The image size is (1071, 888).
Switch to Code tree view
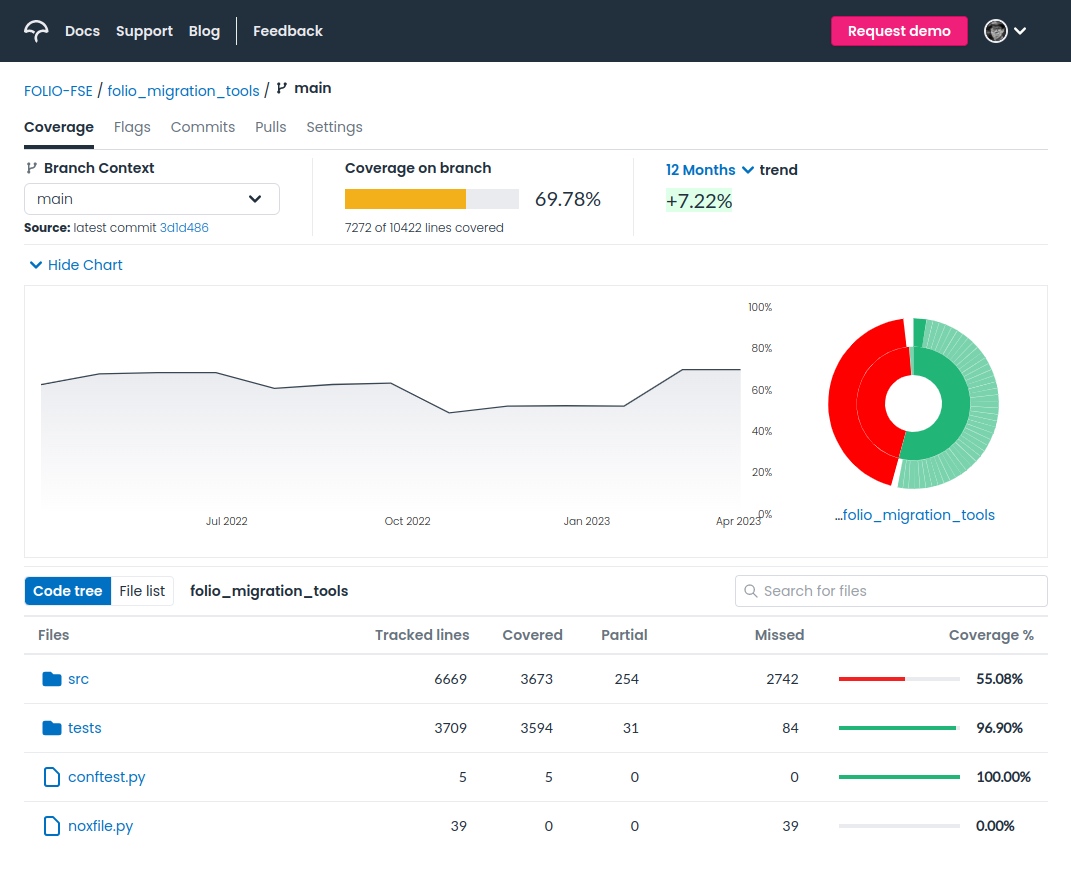pyautogui.click(x=68, y=591)
